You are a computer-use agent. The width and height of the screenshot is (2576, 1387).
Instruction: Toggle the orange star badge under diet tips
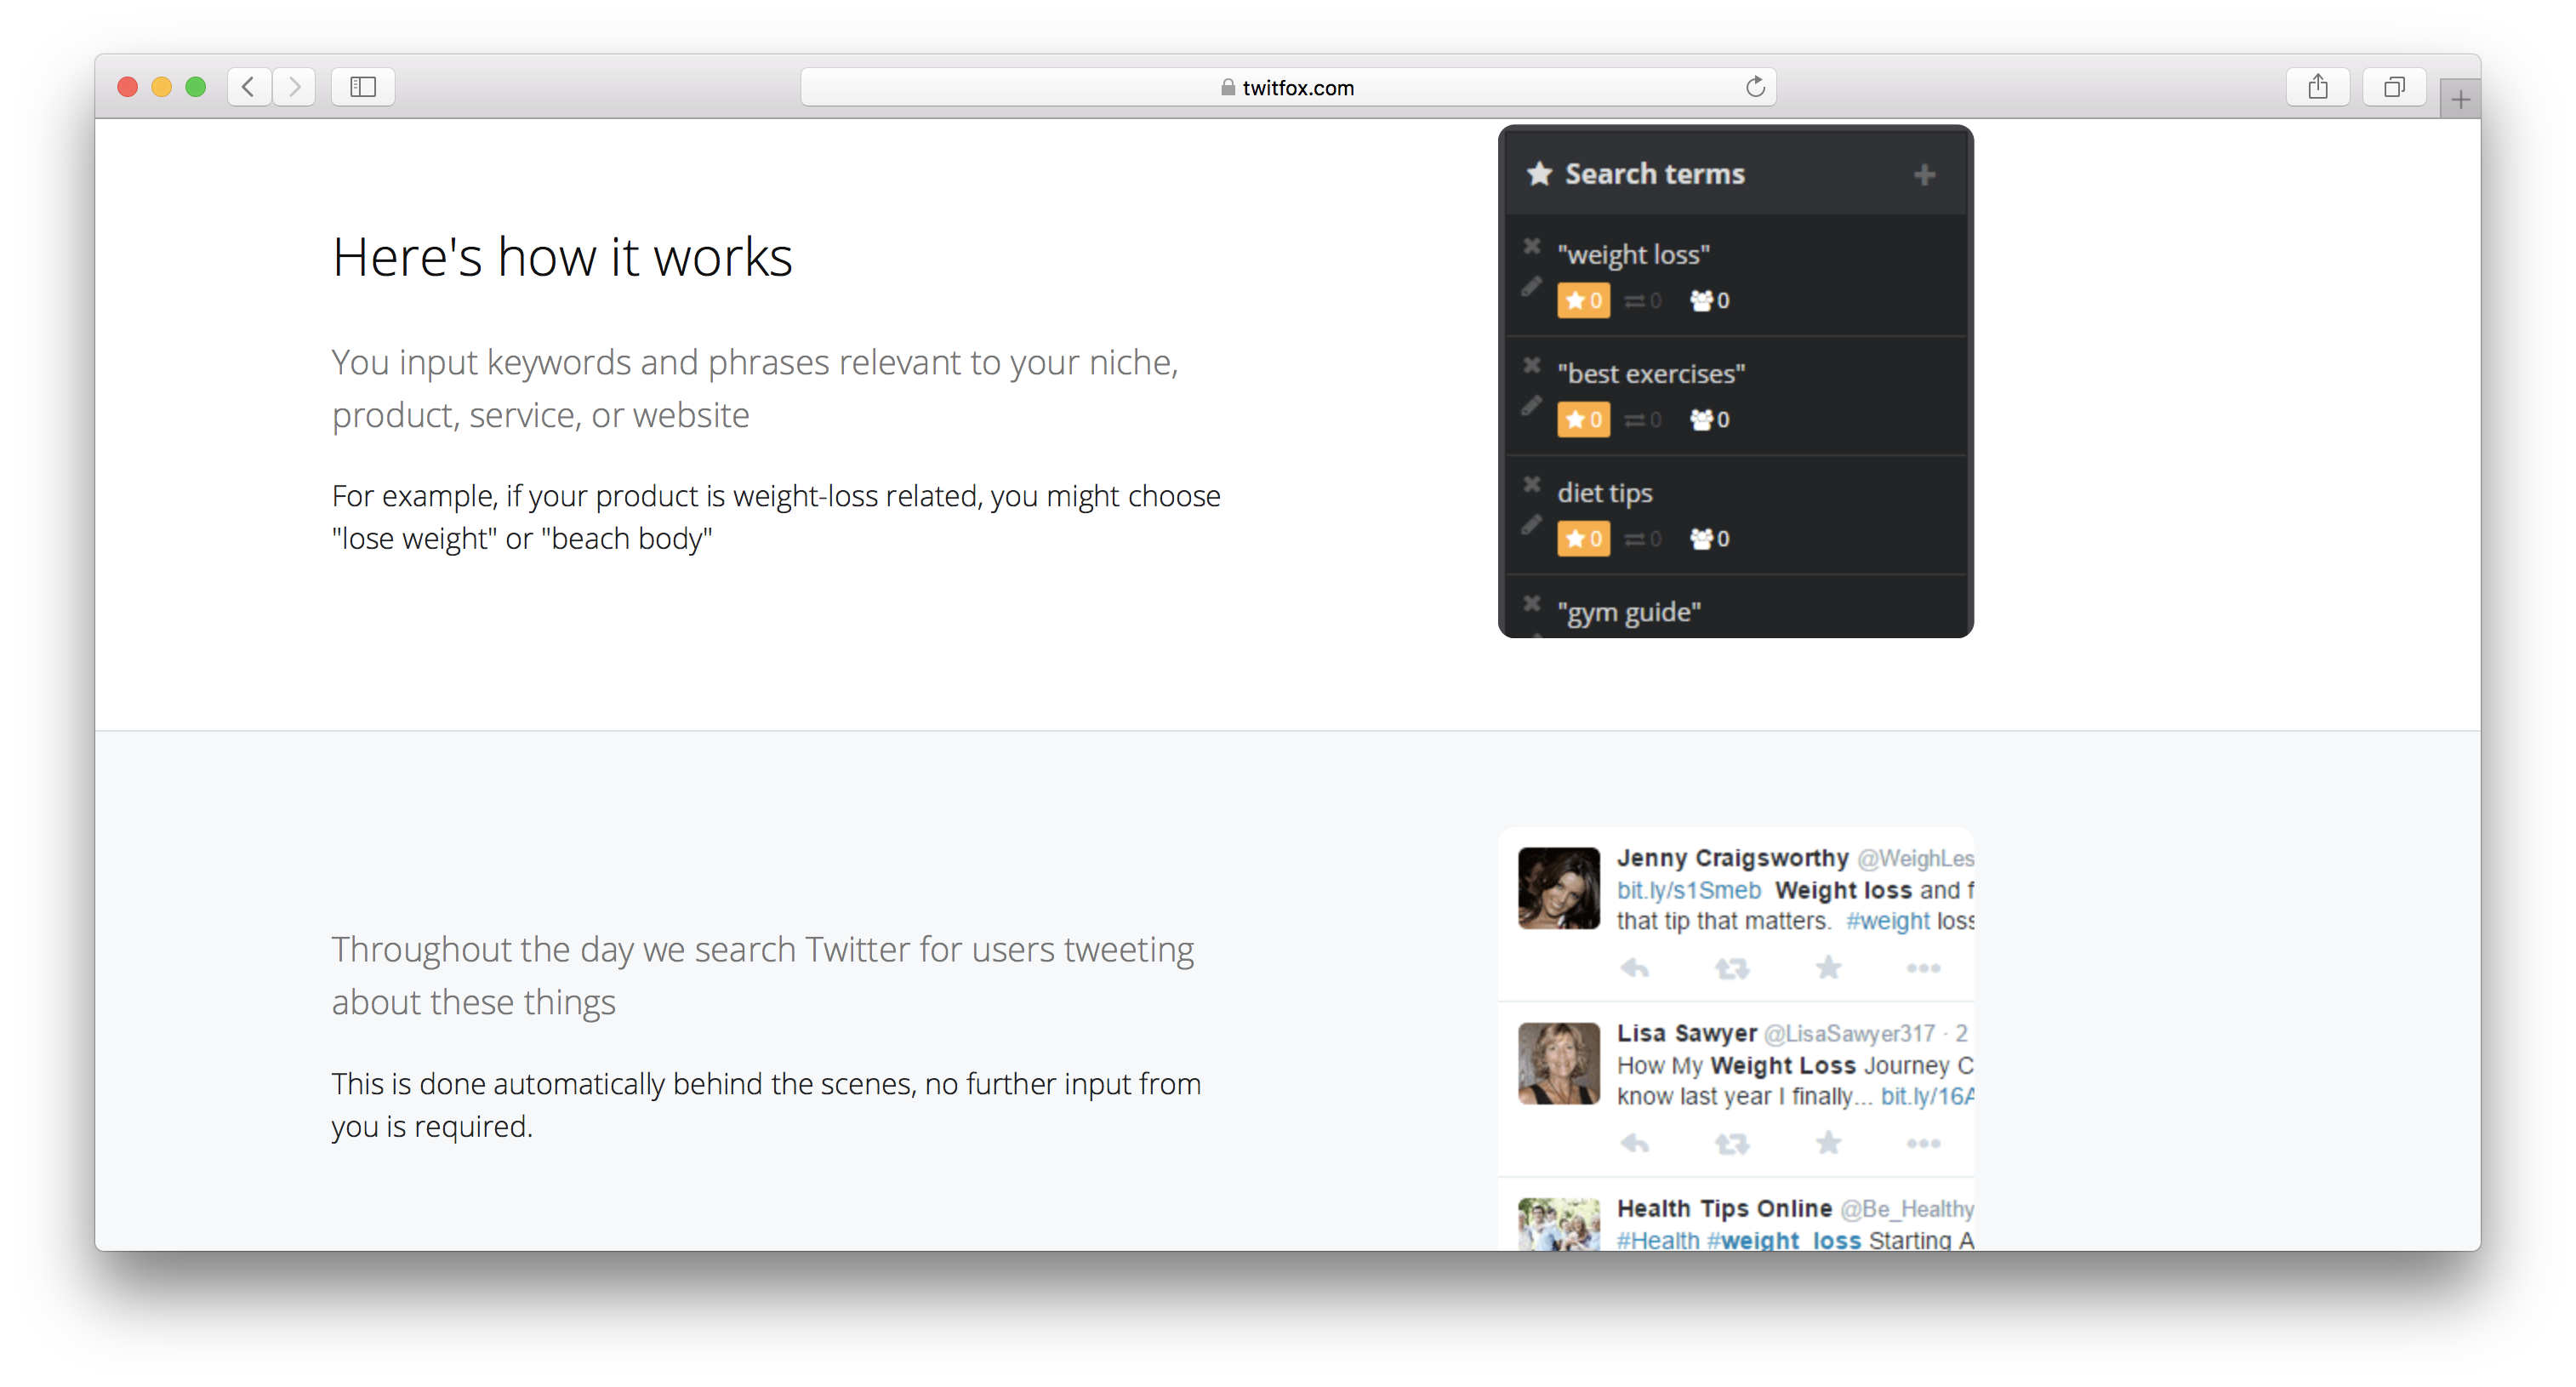tap(1583, 538)
